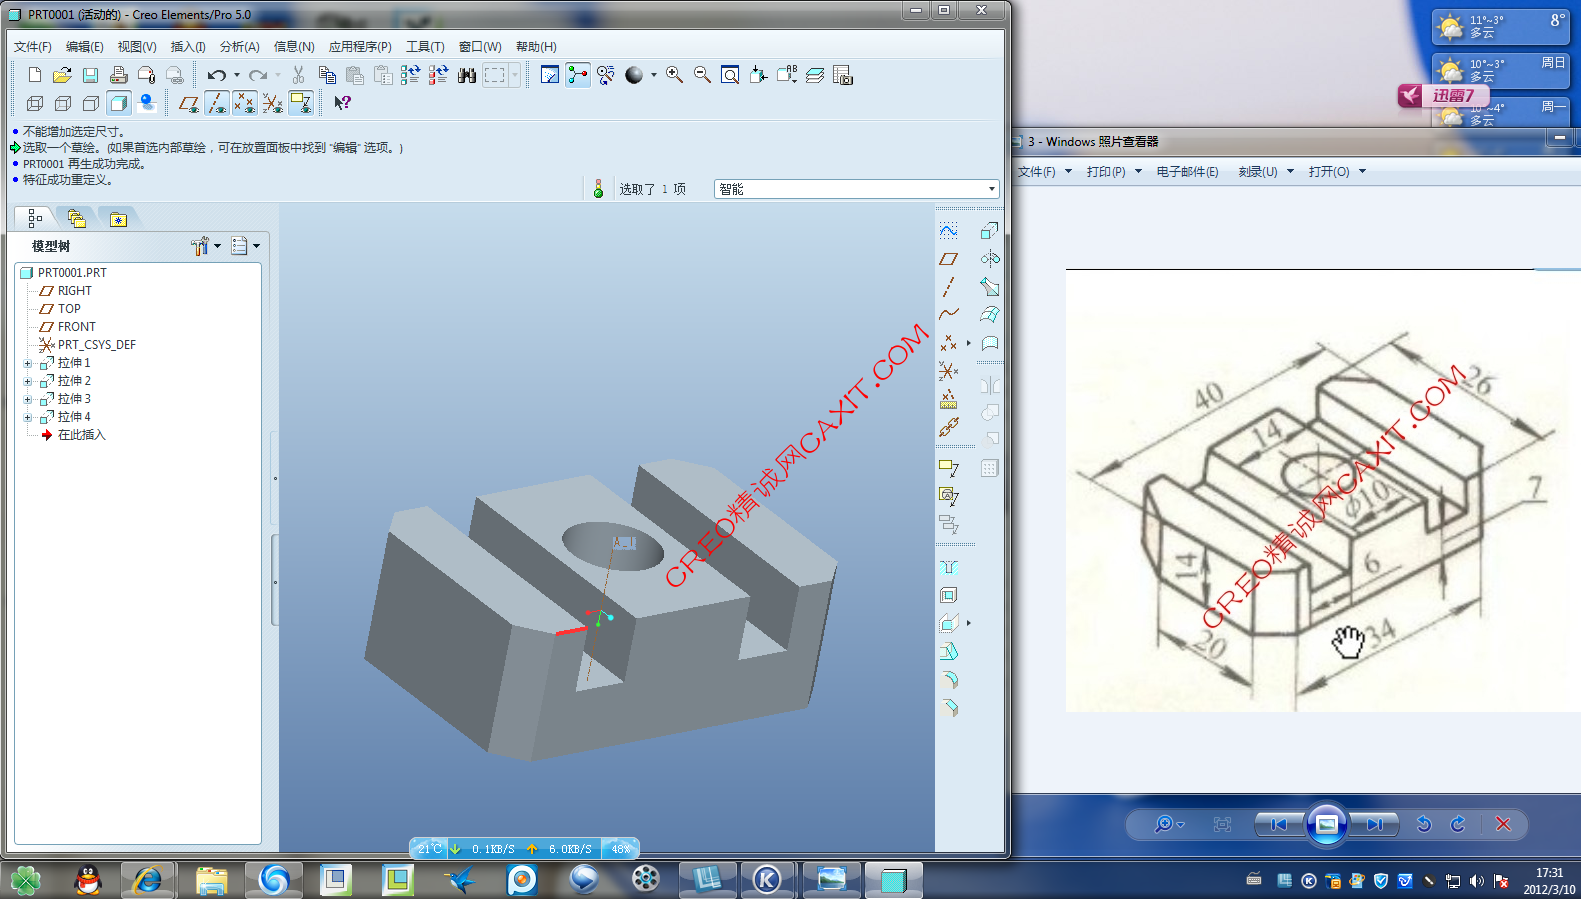The image size is (1581, 899).
Task: Select the Revolve tool icon
Action: point(989,259)
